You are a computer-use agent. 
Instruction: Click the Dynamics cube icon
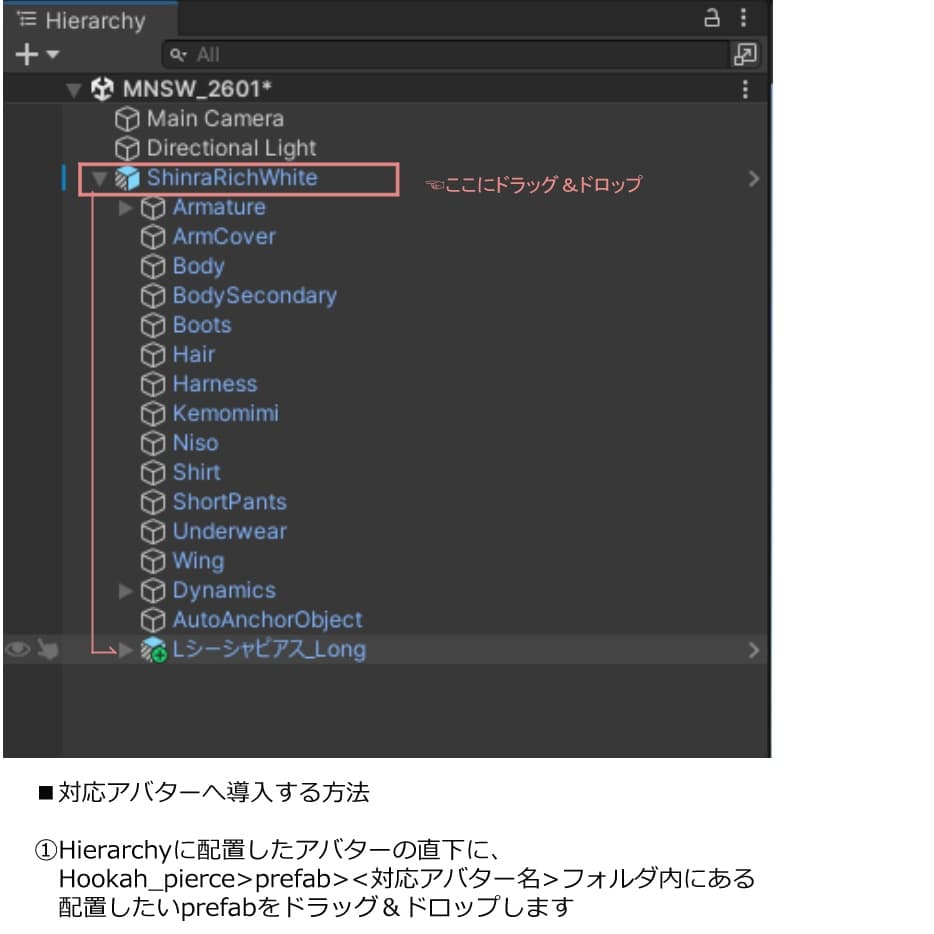click(x=153, y=590)
